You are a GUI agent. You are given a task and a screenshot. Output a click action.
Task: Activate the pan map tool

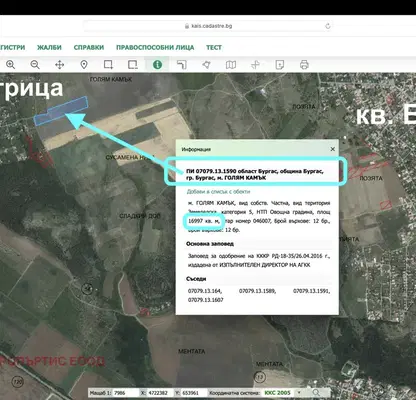pos(59,64)
